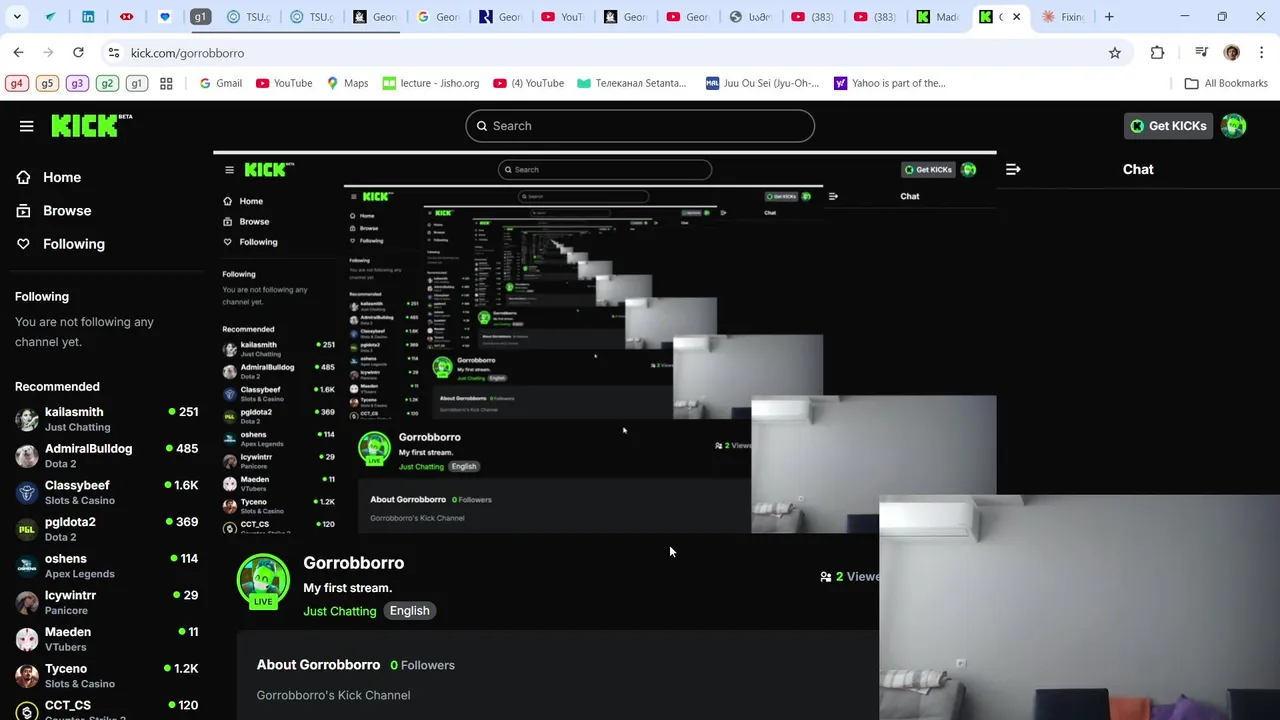Switch to the YouT browser tab
Screen dimensions: 1280x720
(x=561, y=17)
